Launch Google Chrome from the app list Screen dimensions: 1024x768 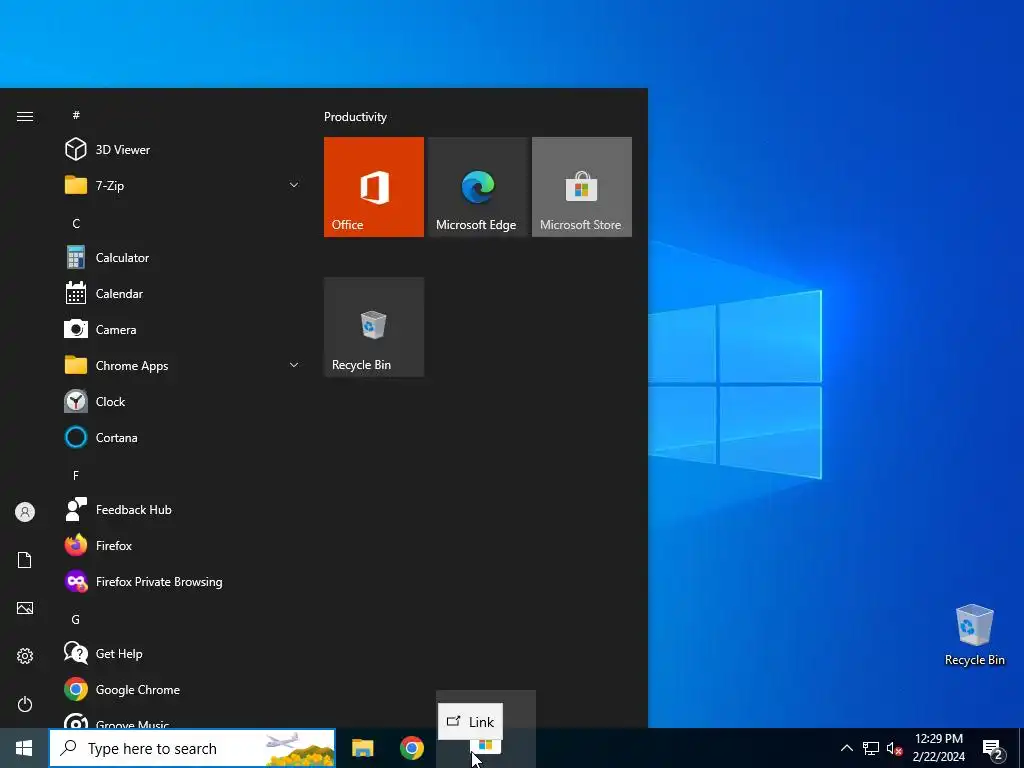pyautogui.click(x=183, y=689)
